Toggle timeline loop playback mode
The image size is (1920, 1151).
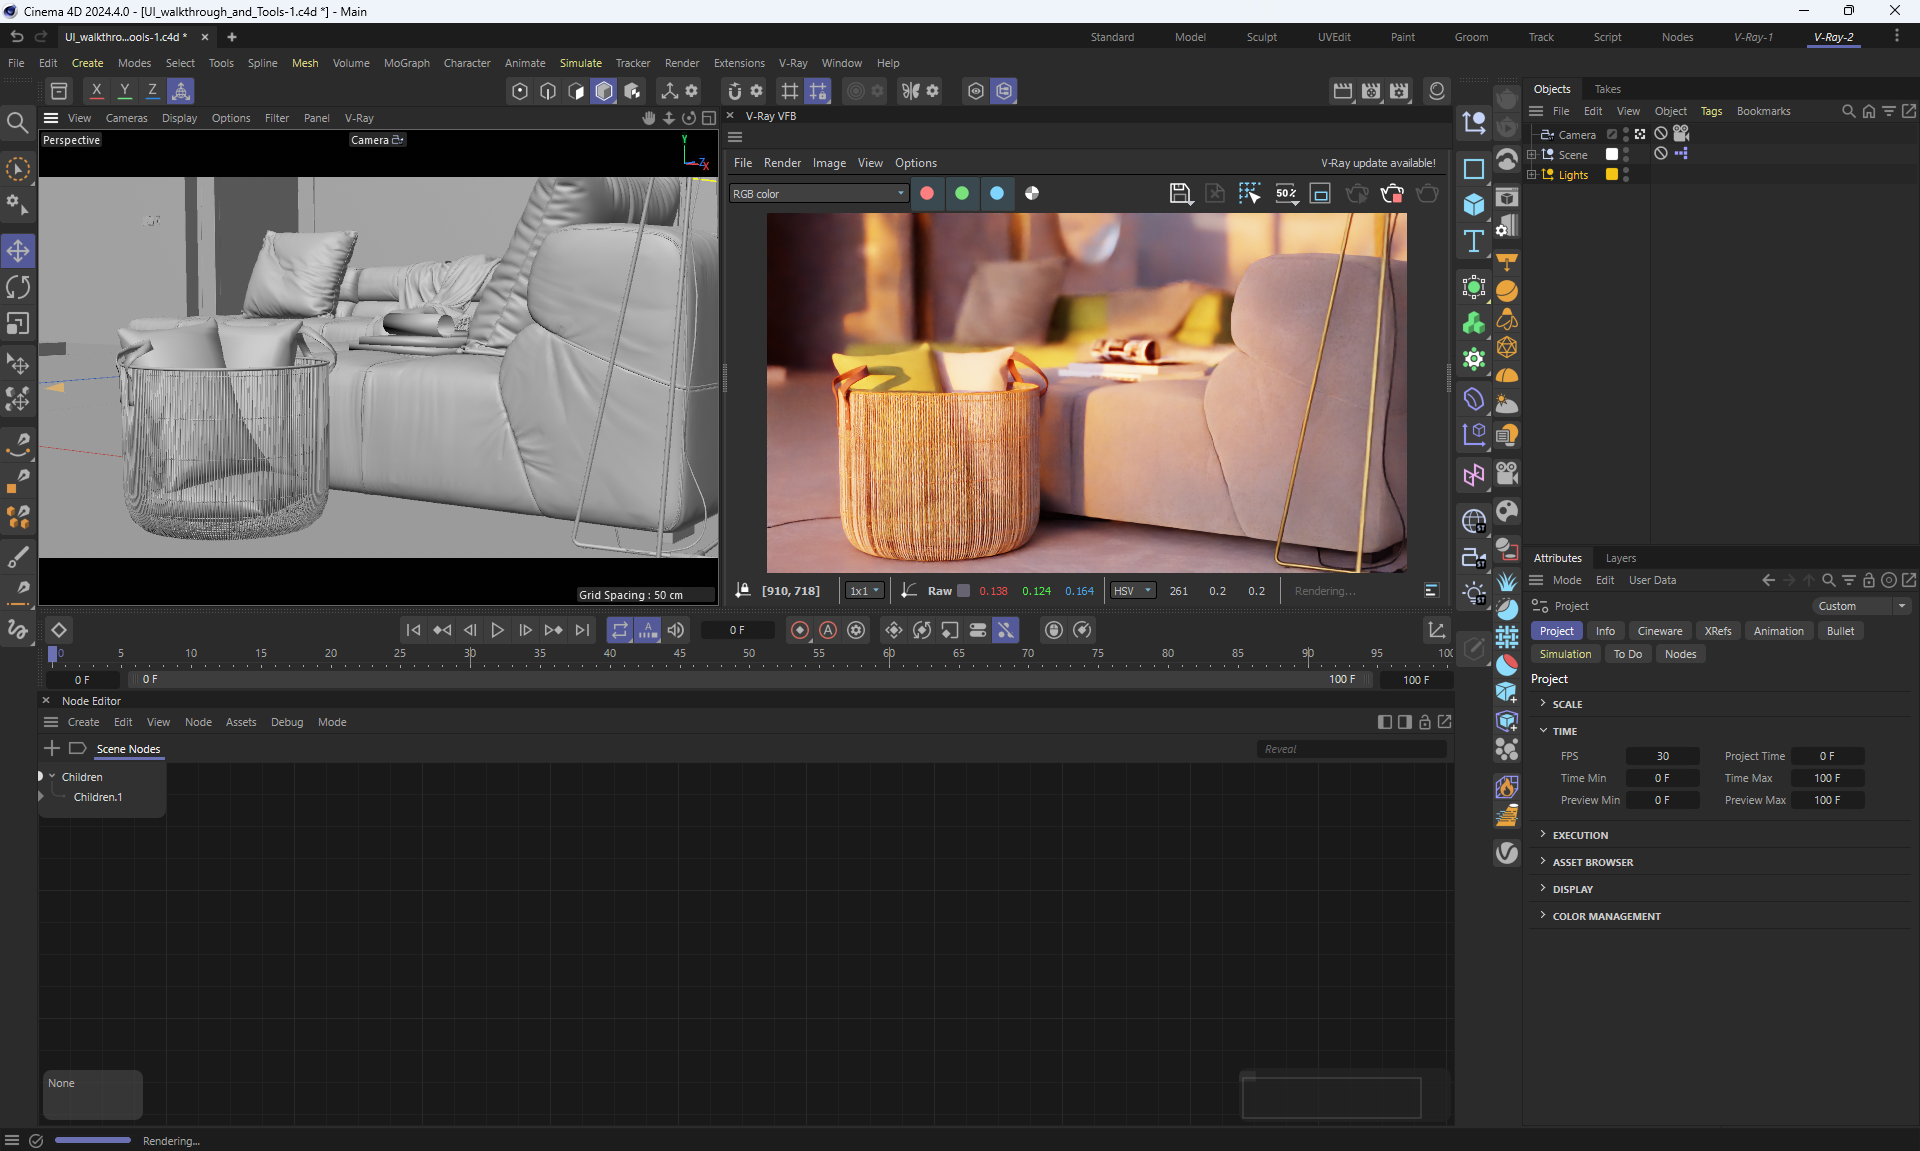point(620,630)
